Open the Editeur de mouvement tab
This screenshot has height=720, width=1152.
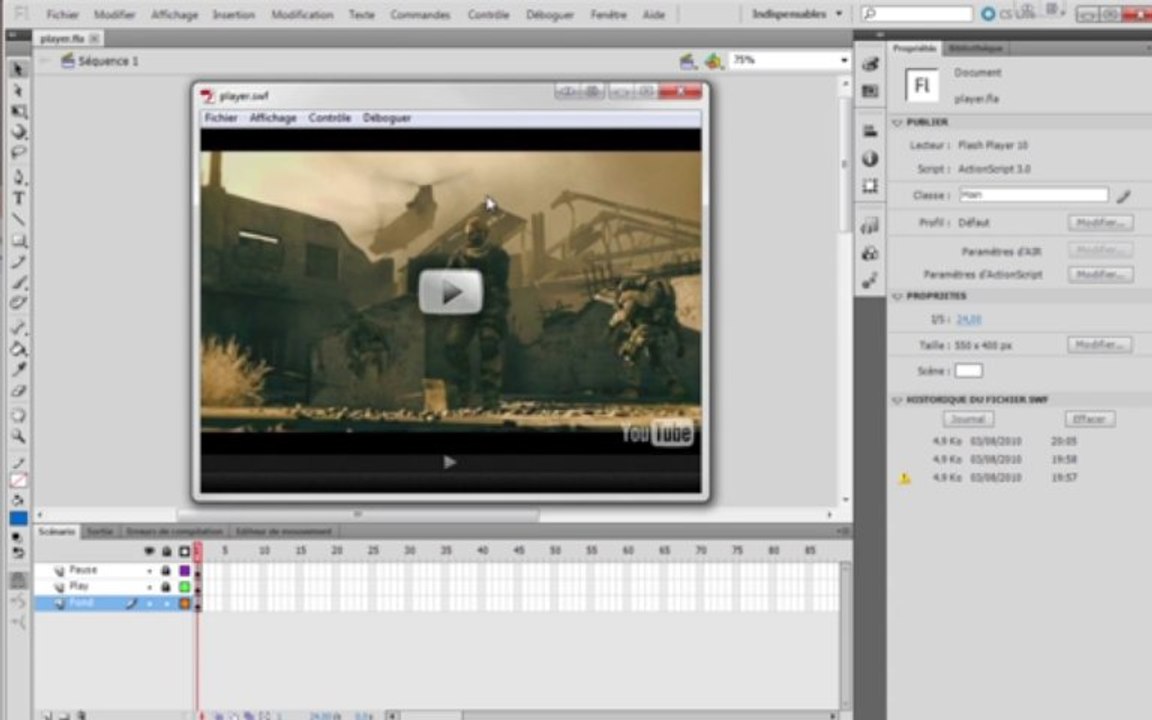[284, 531]
